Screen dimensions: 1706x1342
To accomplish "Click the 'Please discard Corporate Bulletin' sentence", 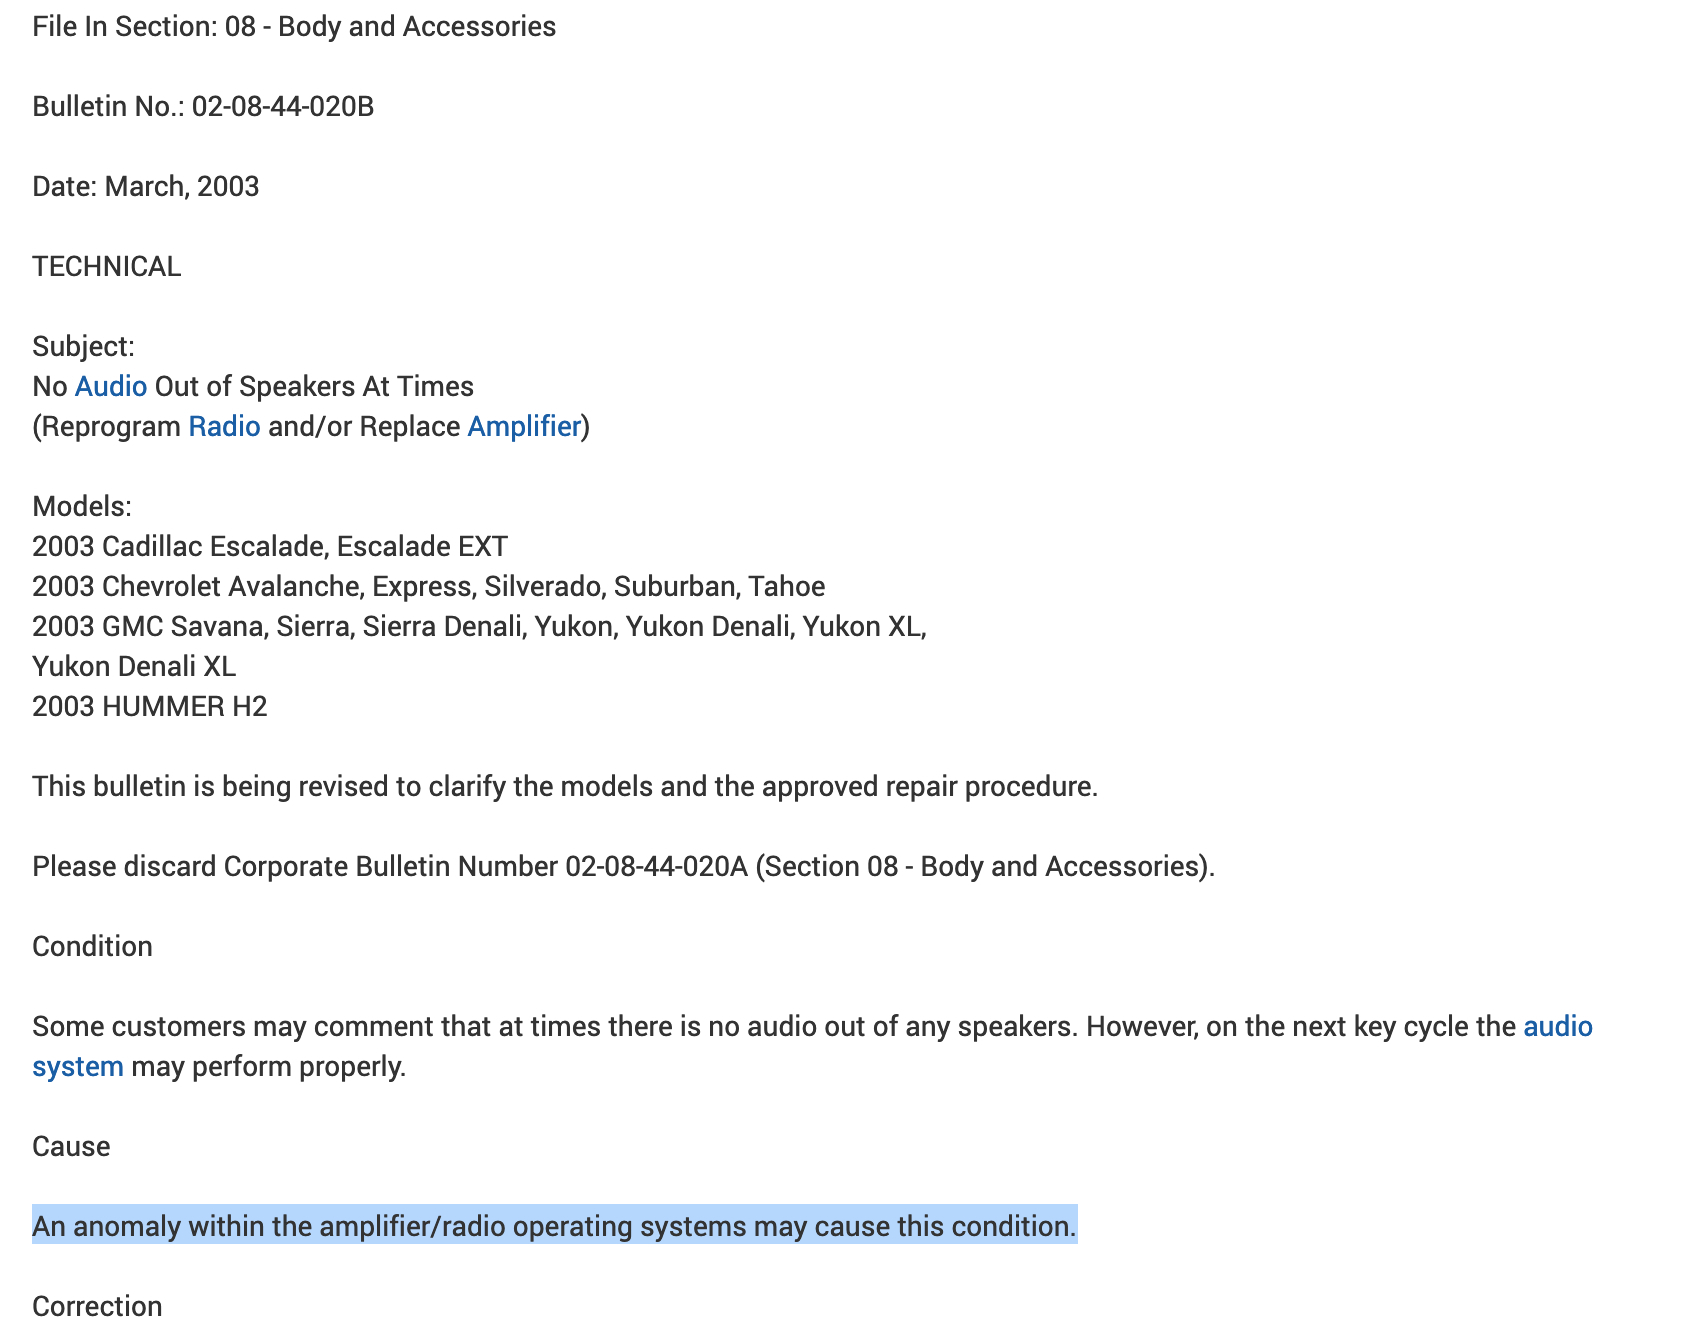I will 623,867.
